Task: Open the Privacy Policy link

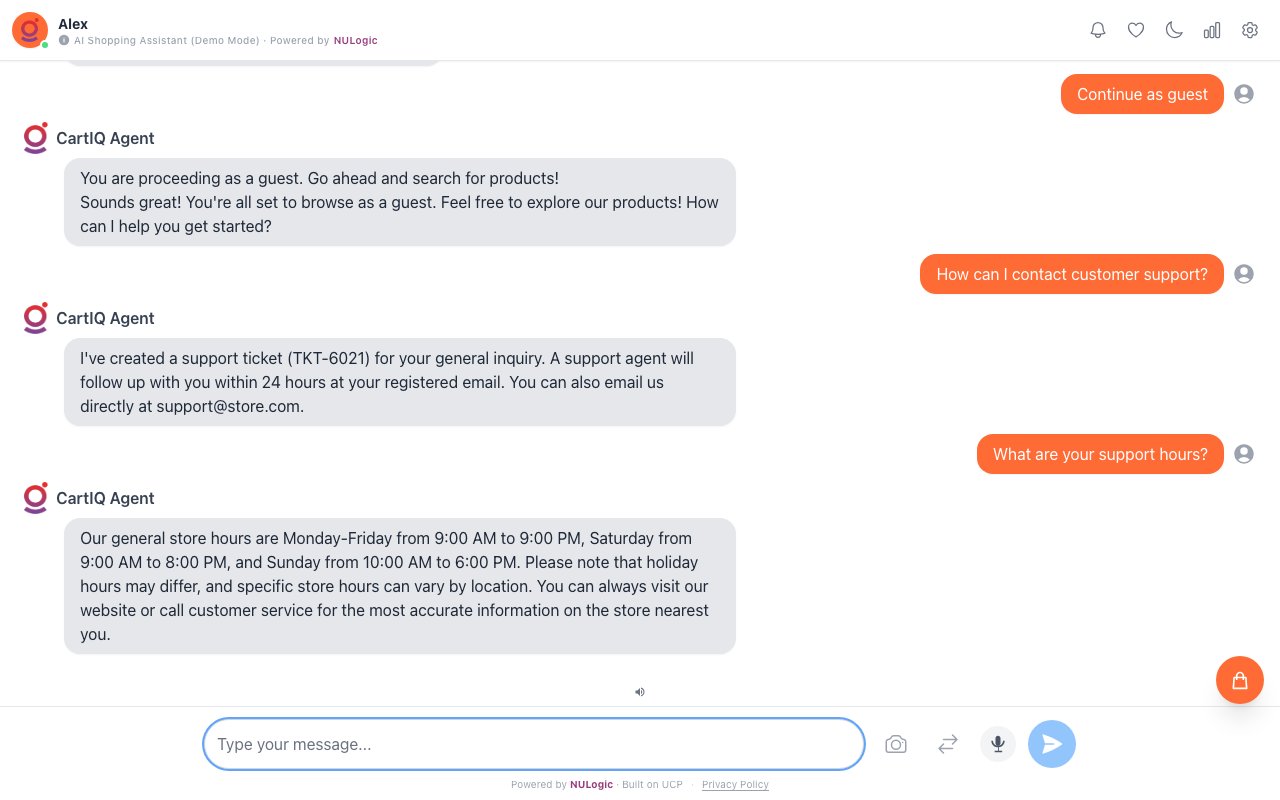Action: [735, 785]
